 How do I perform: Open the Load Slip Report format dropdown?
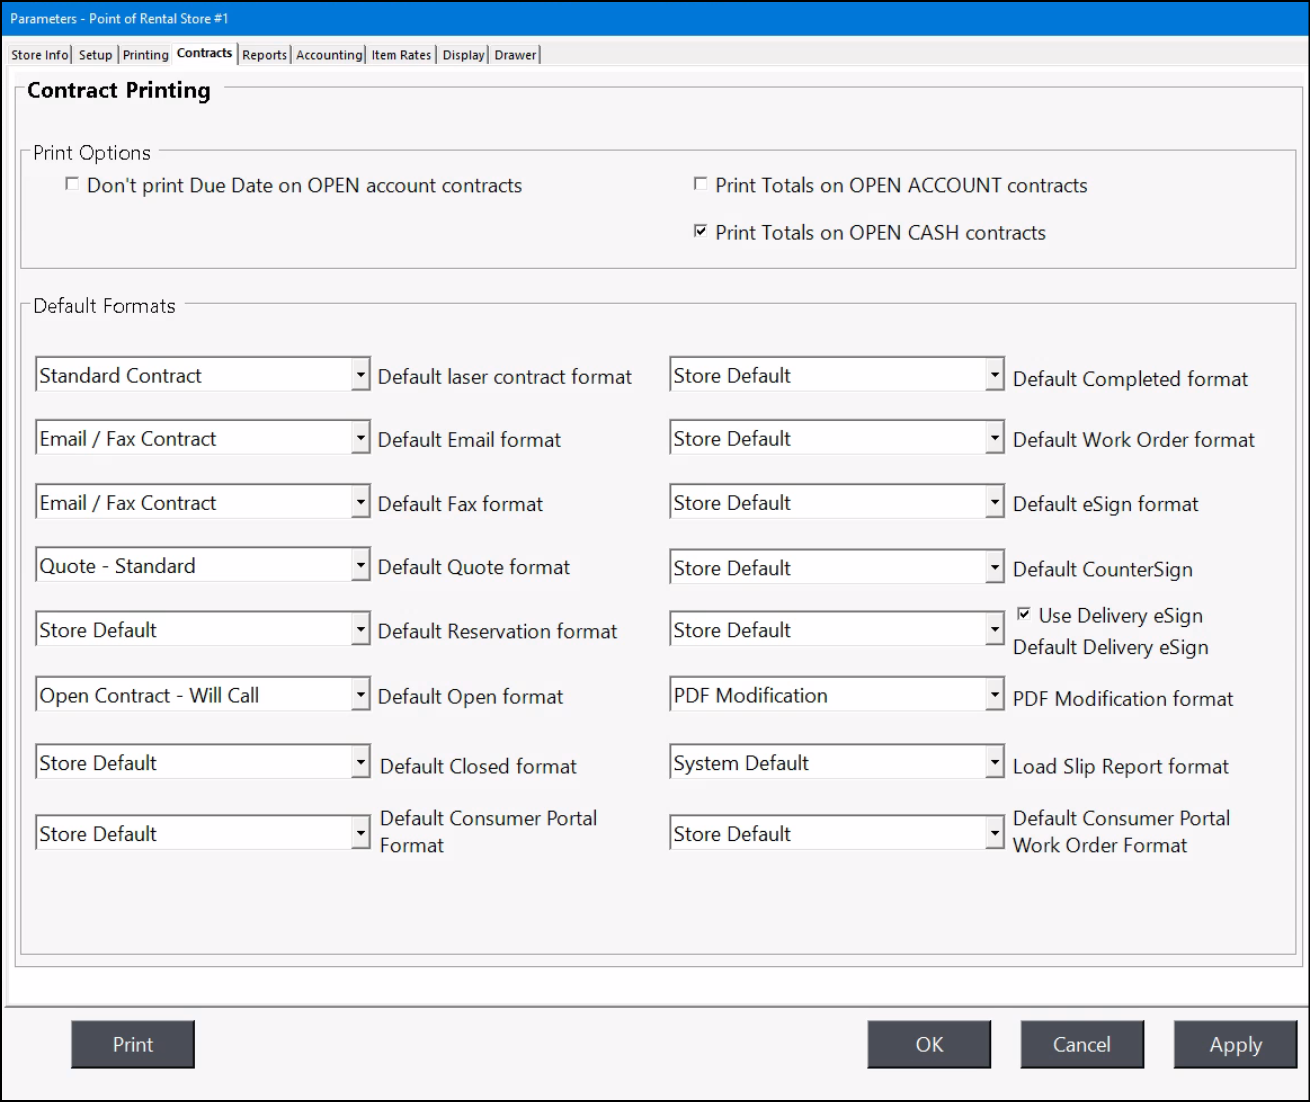coord(994,764)
